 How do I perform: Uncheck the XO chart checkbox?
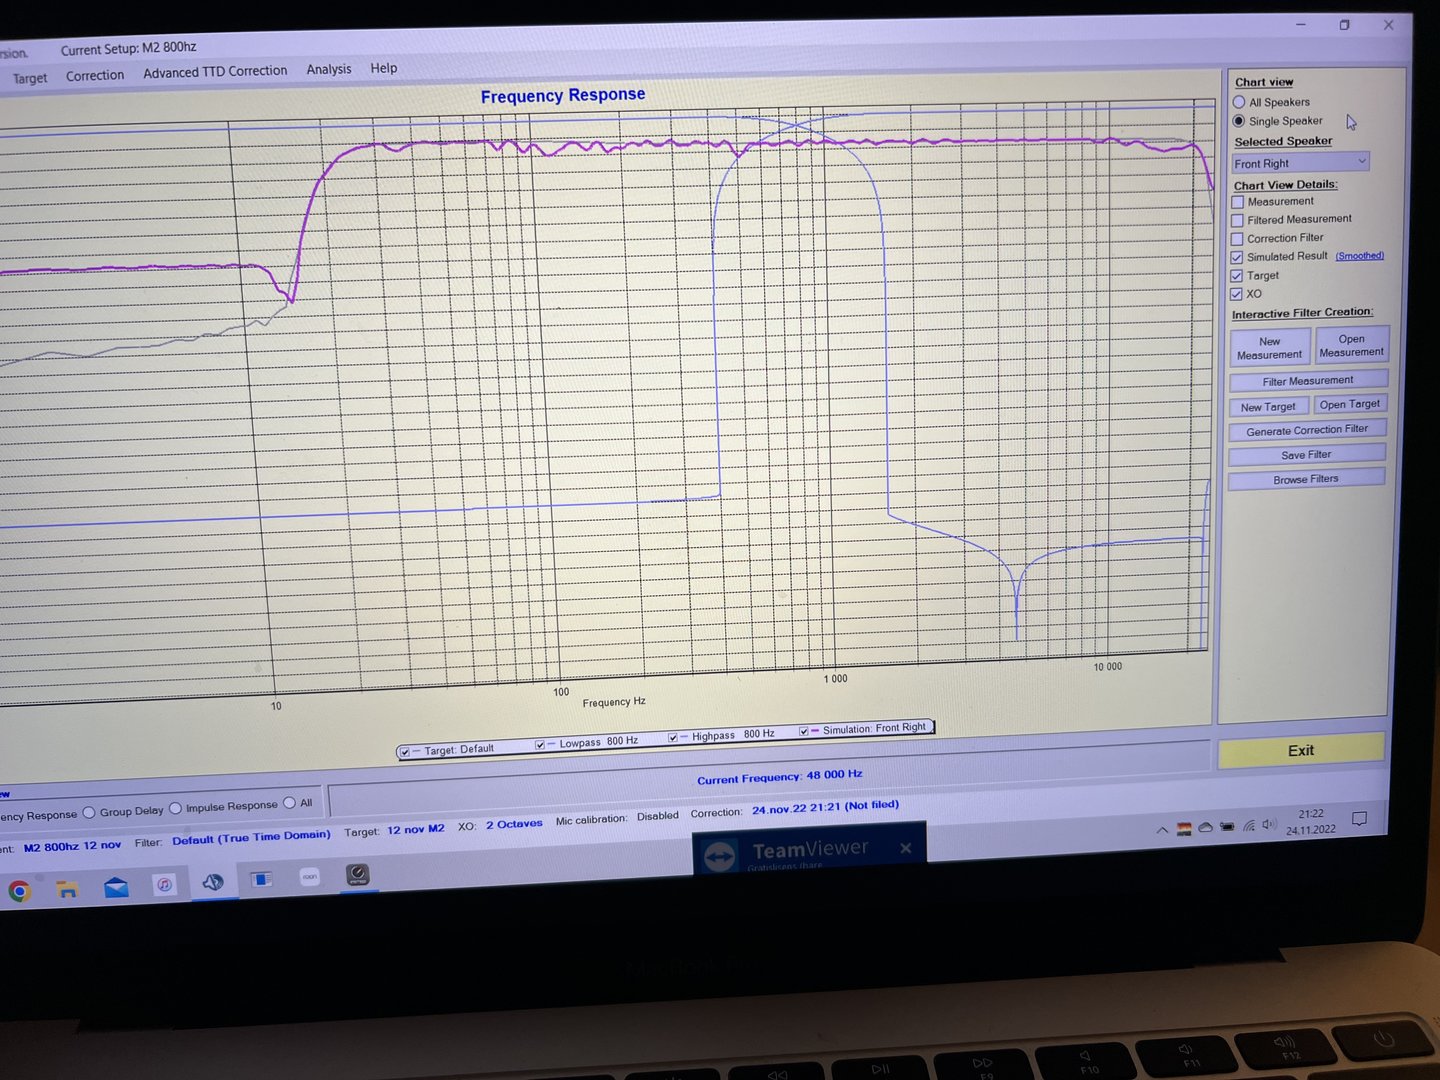(x=1236, y=294)
